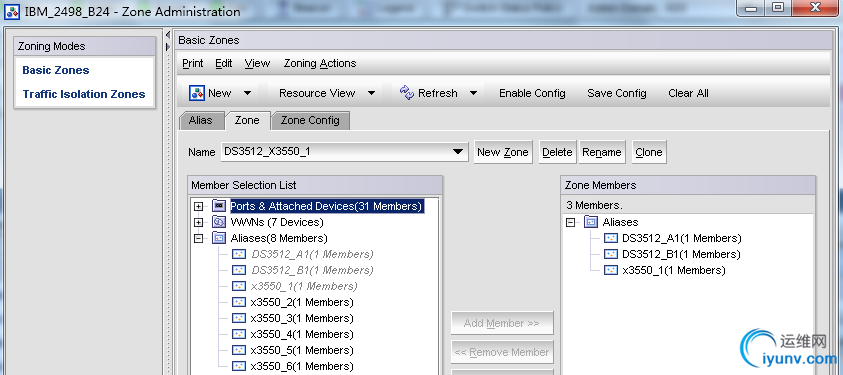Viewport: 843px width, 375px height.
Task: Collapse Aliases(8 Members) tree node
Action: click(x=198, y=239)
